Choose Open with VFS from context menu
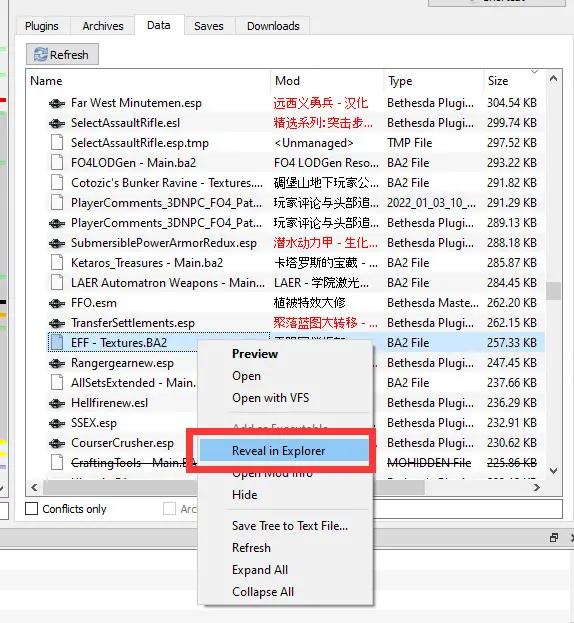 pyautogui.click(x=285, y=398)
